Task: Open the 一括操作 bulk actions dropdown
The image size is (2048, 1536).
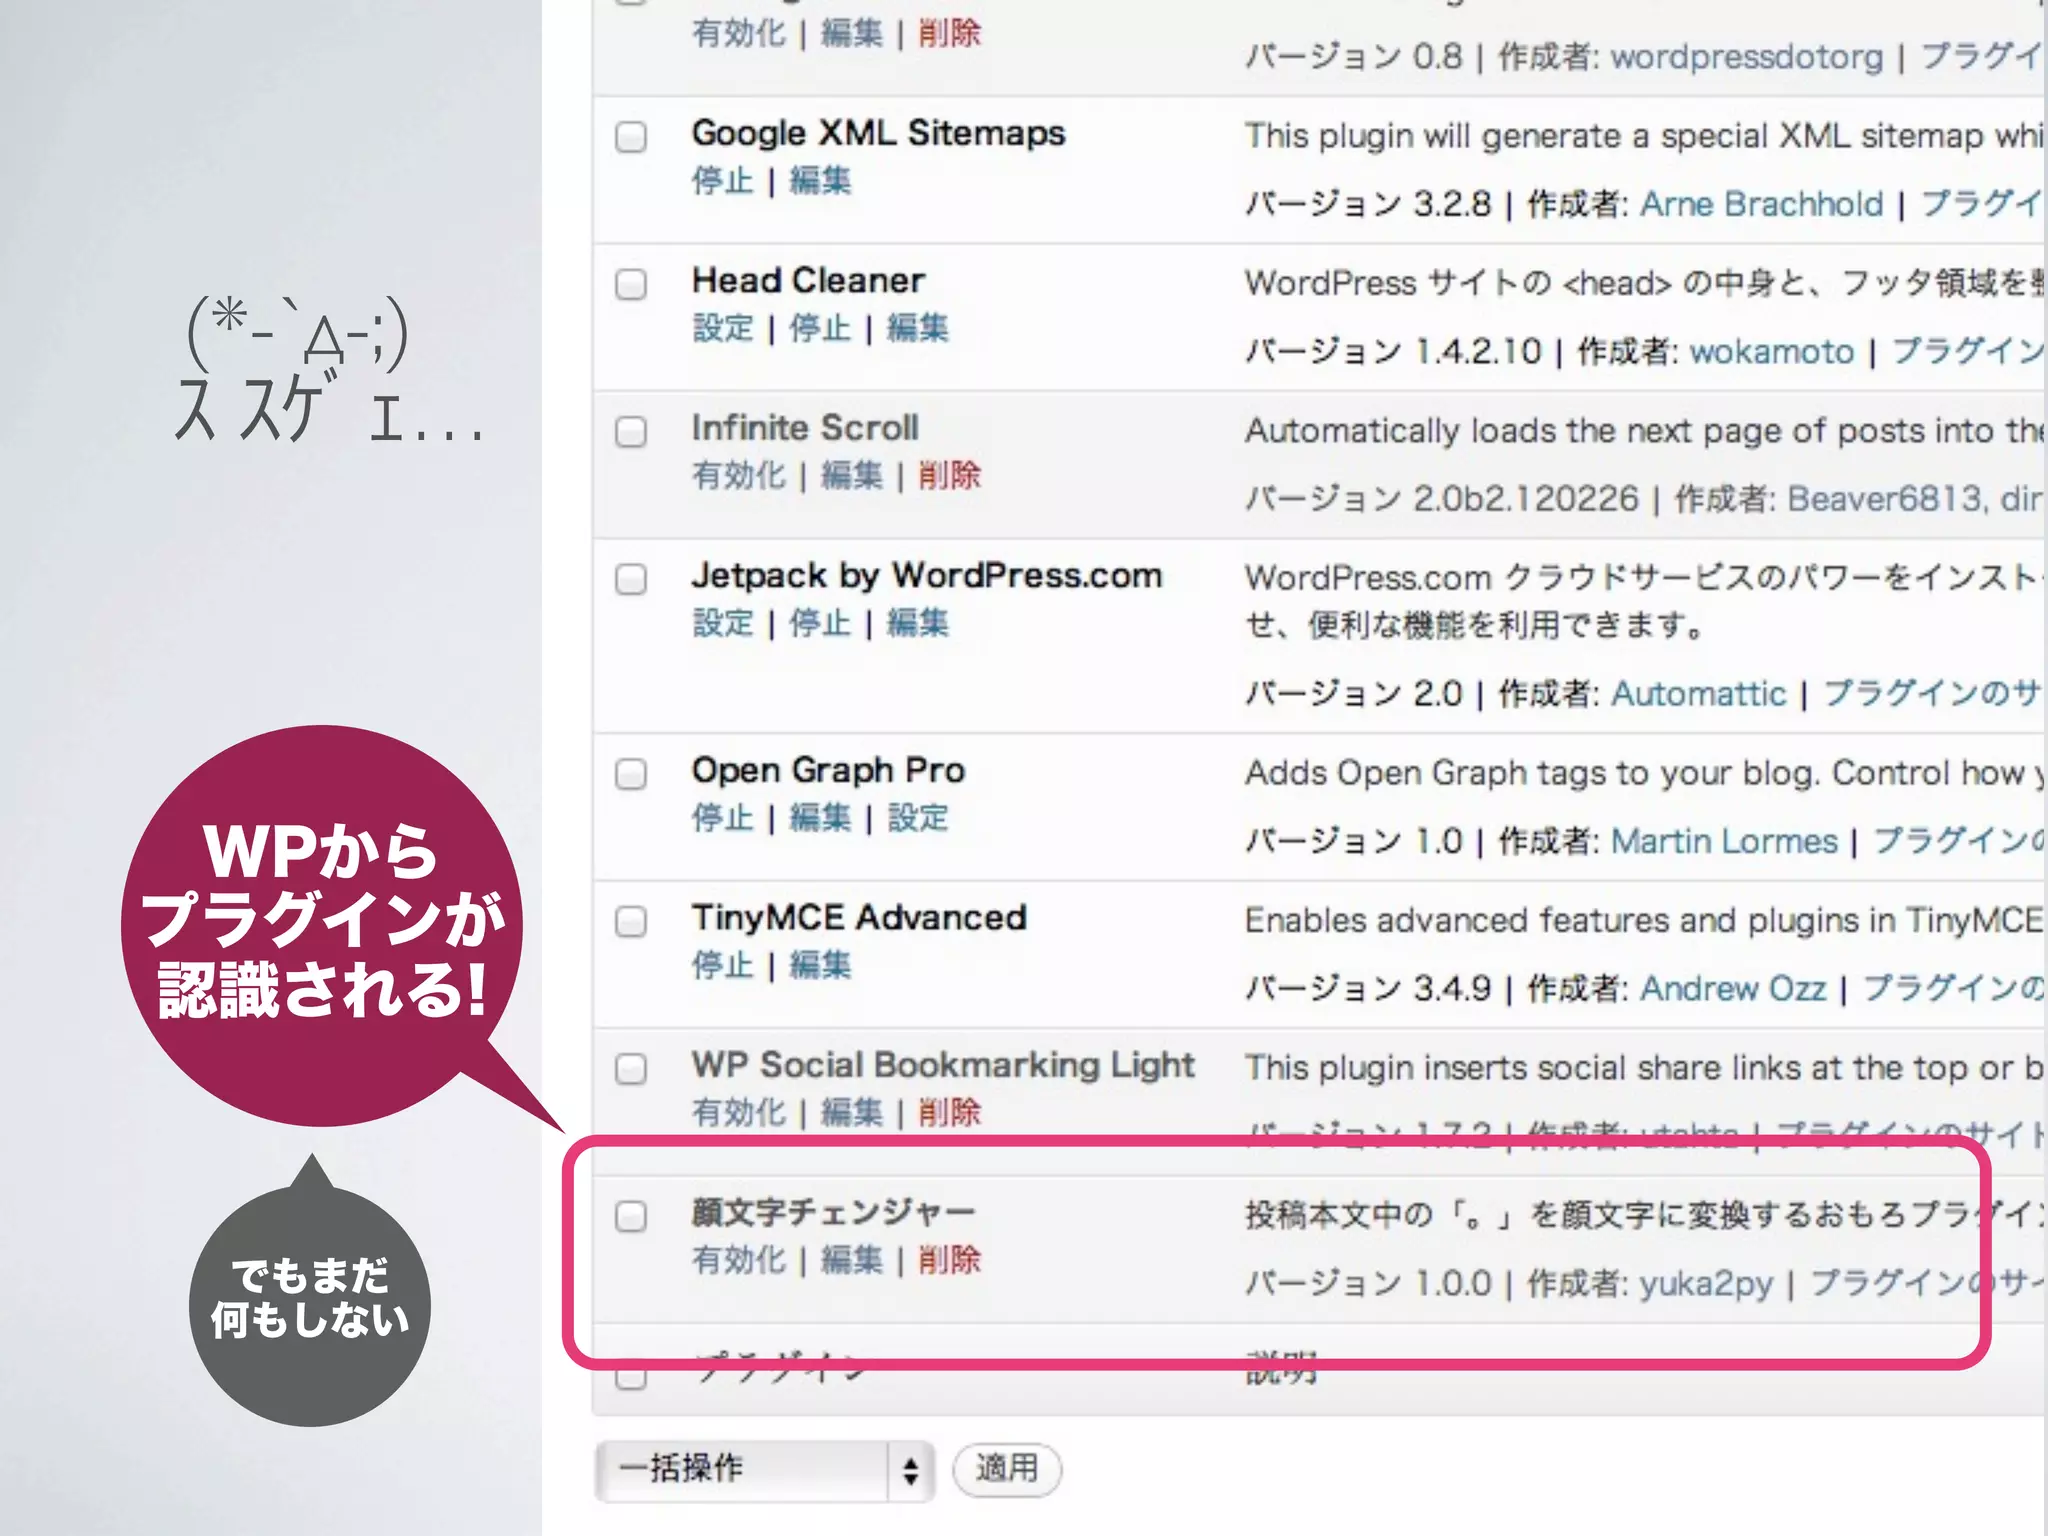Action: tap(765, 1469)
